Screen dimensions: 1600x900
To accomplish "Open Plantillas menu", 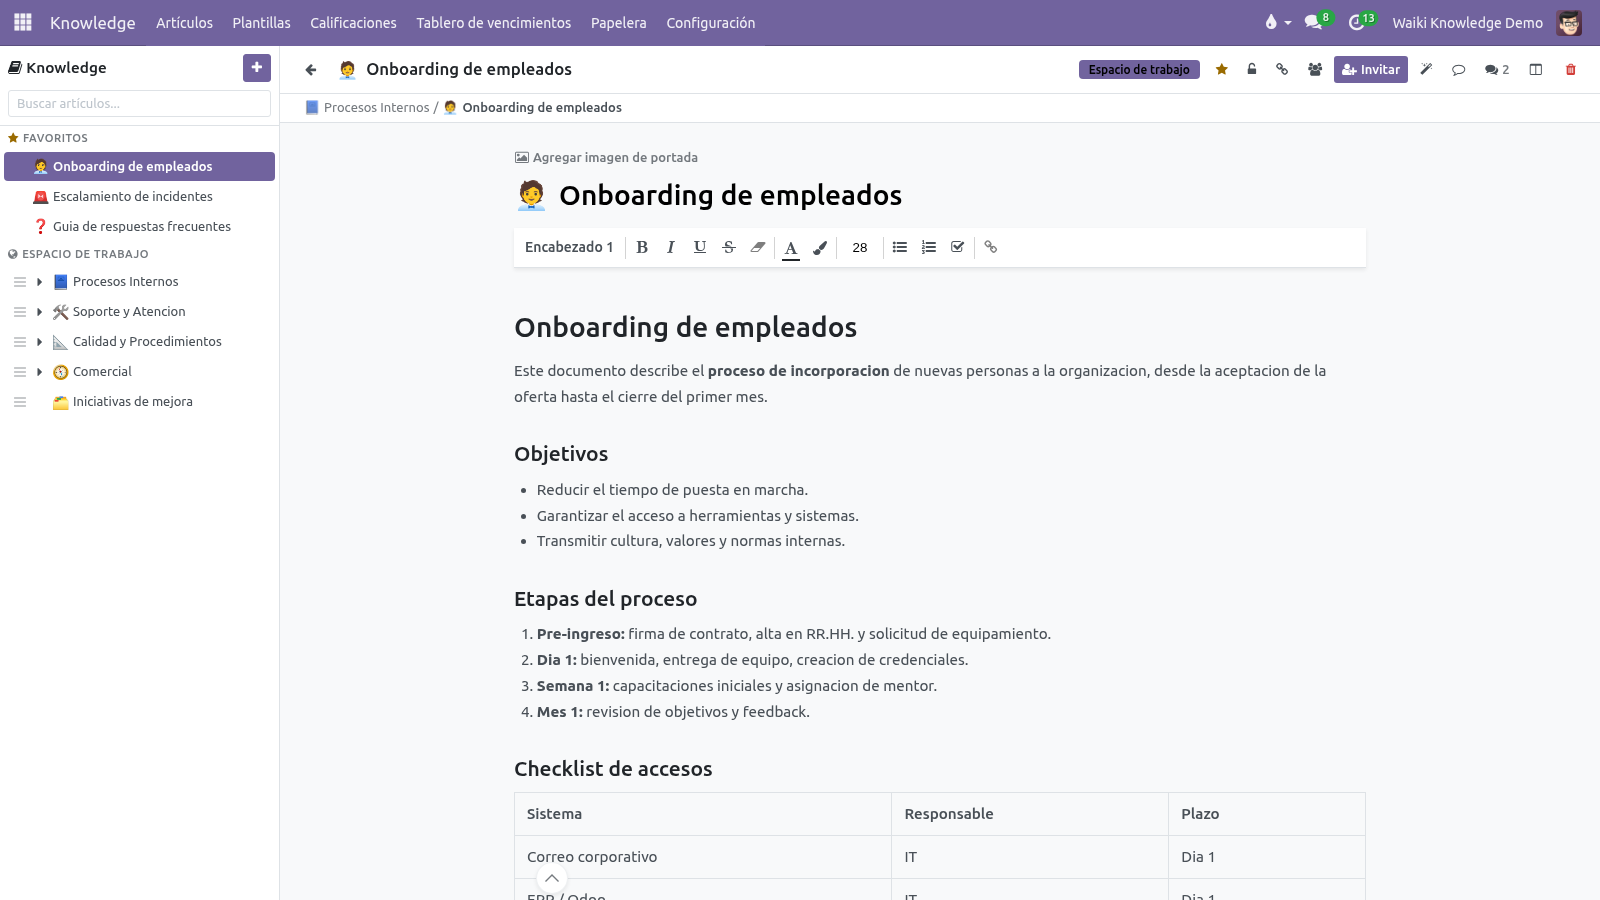I will 262,22.
